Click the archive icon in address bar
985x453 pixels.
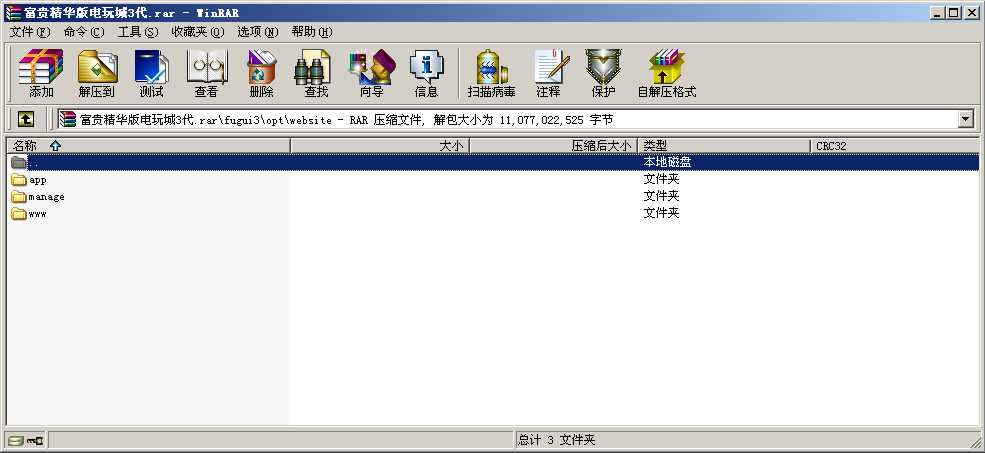[67, 119]
